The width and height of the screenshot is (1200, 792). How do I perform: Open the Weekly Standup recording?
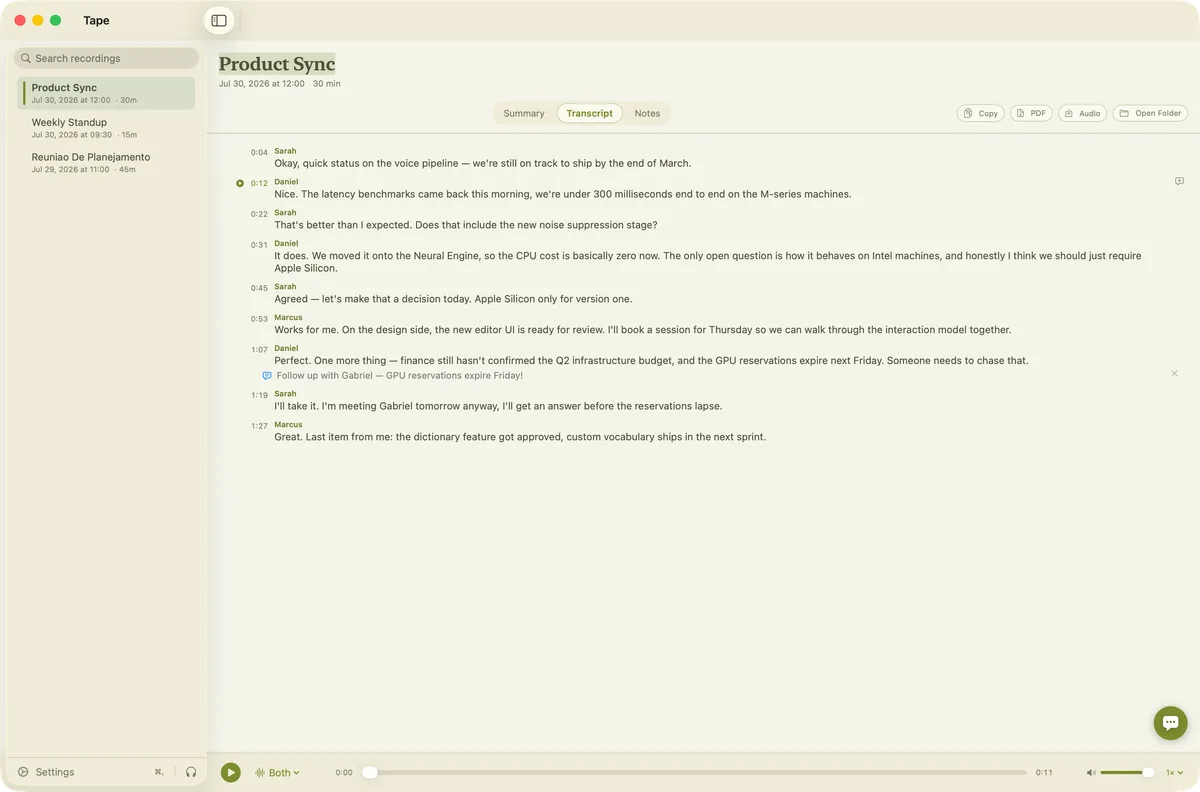(x=106, y=127)
